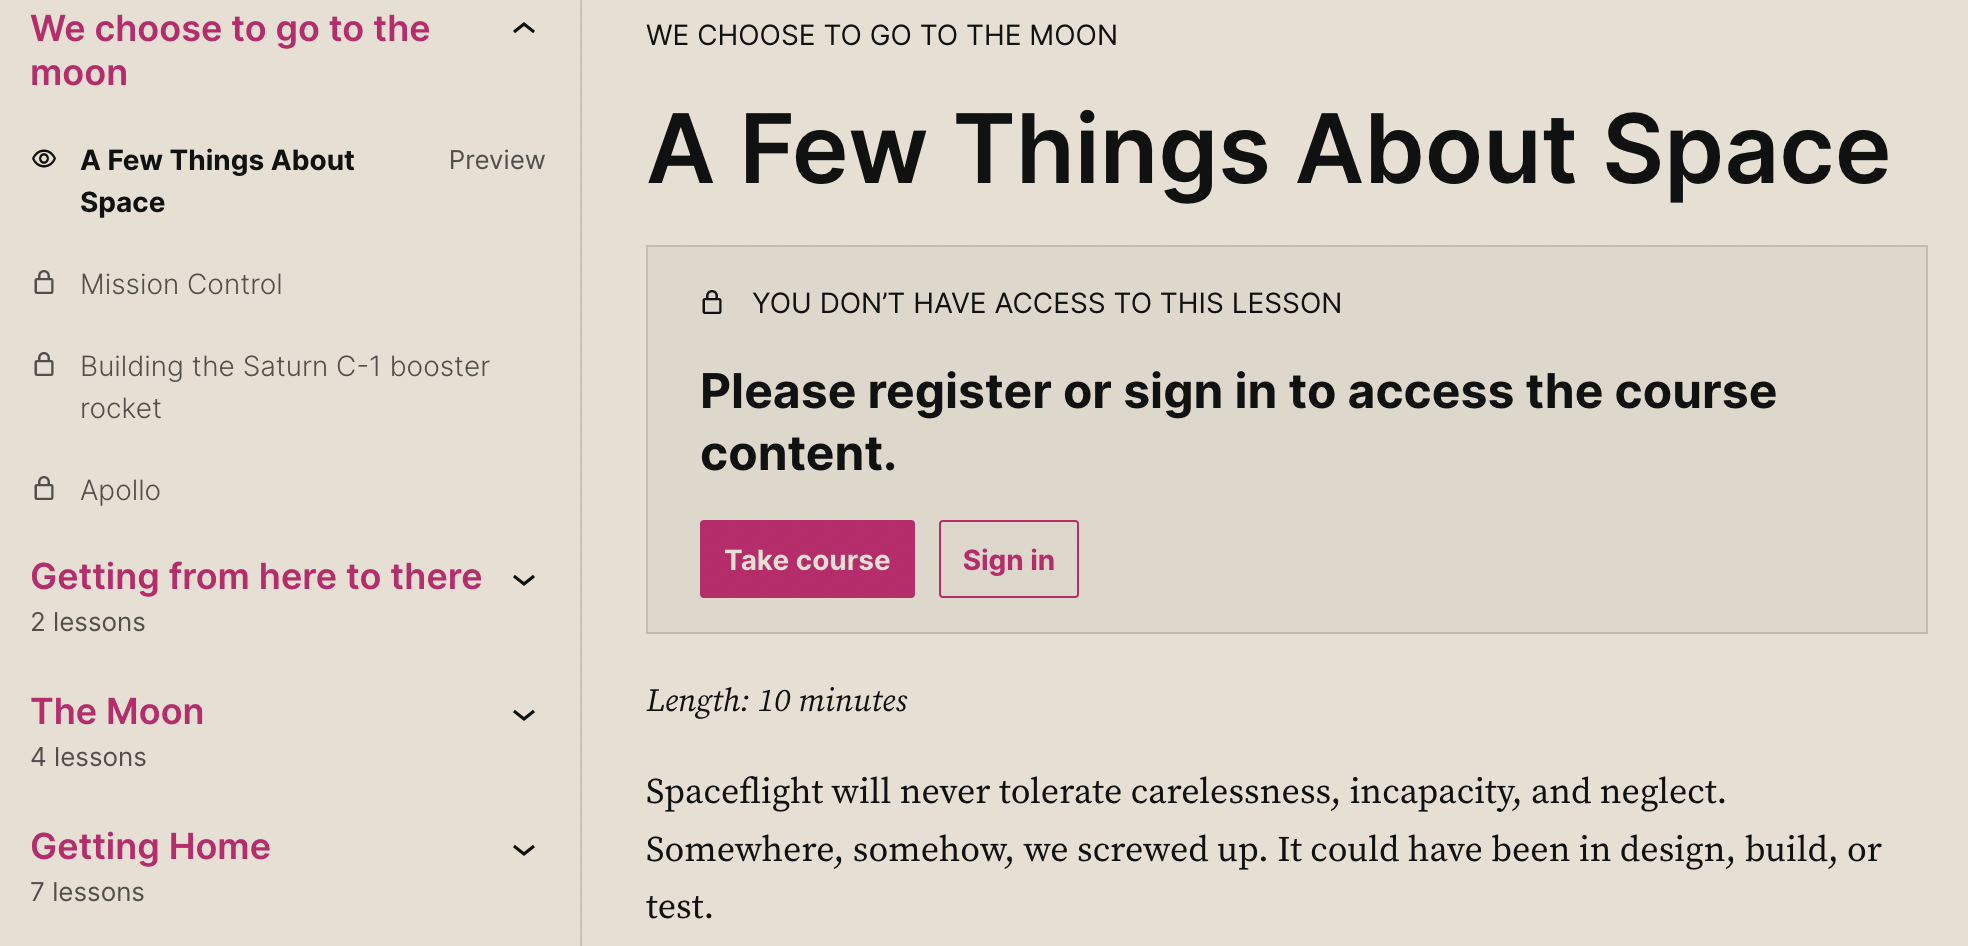Click the We choose to go to the moon course title

[231, 50]
